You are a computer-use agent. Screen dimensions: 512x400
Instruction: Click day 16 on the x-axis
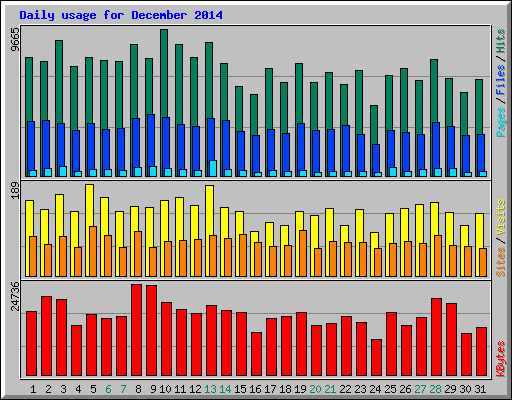point(255,389)
